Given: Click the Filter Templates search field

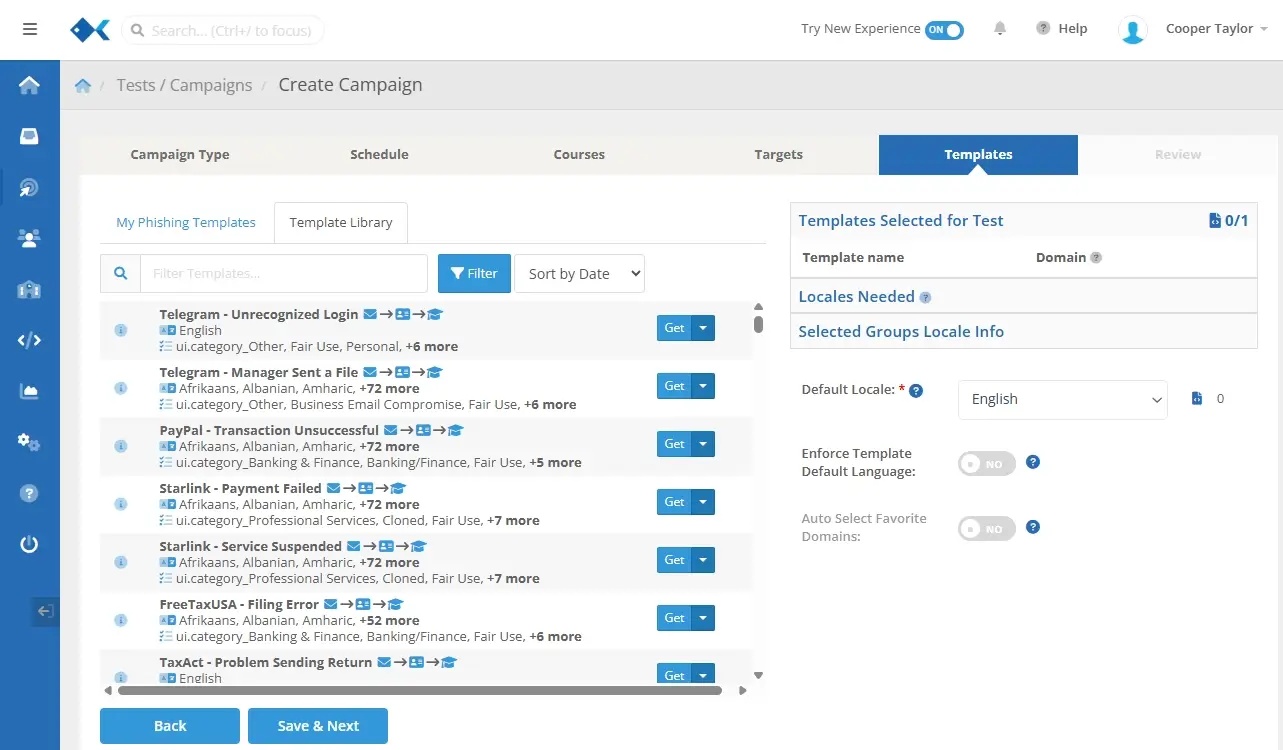Looking at the screenshot, I should [x=283, y=274].
